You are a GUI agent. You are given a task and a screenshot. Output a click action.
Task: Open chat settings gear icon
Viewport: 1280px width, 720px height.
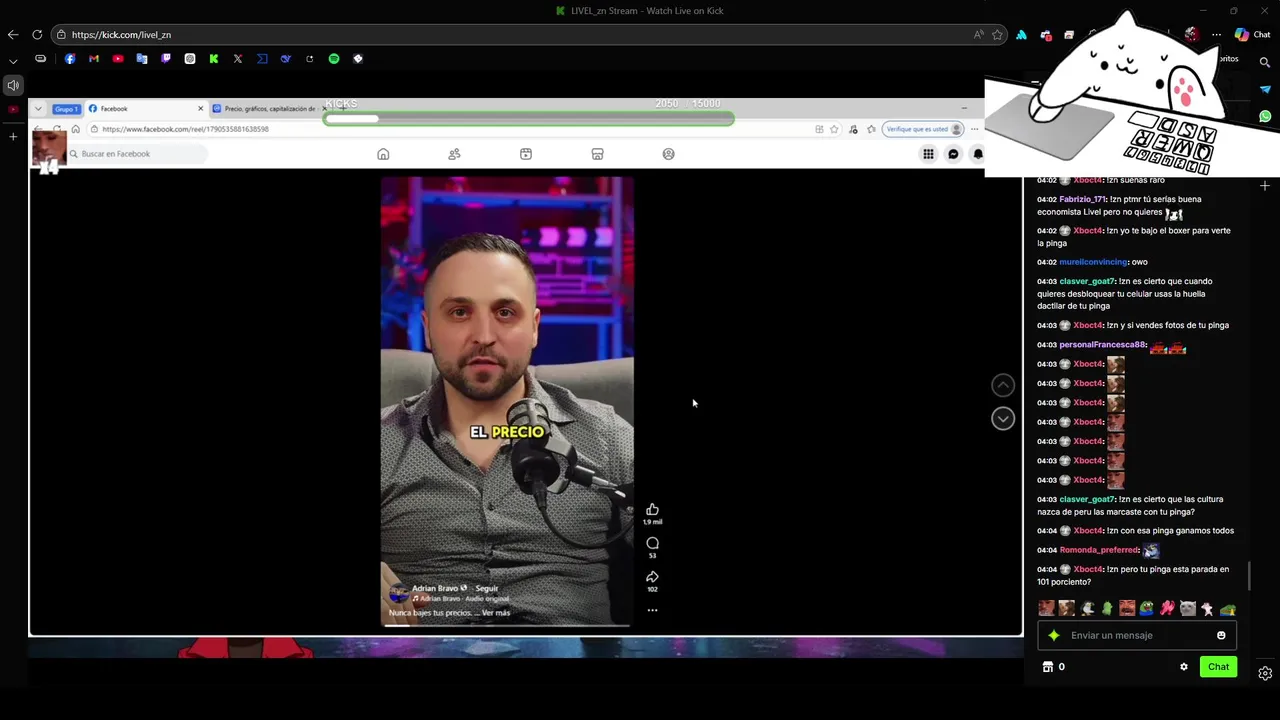[x=1184, y=667]
